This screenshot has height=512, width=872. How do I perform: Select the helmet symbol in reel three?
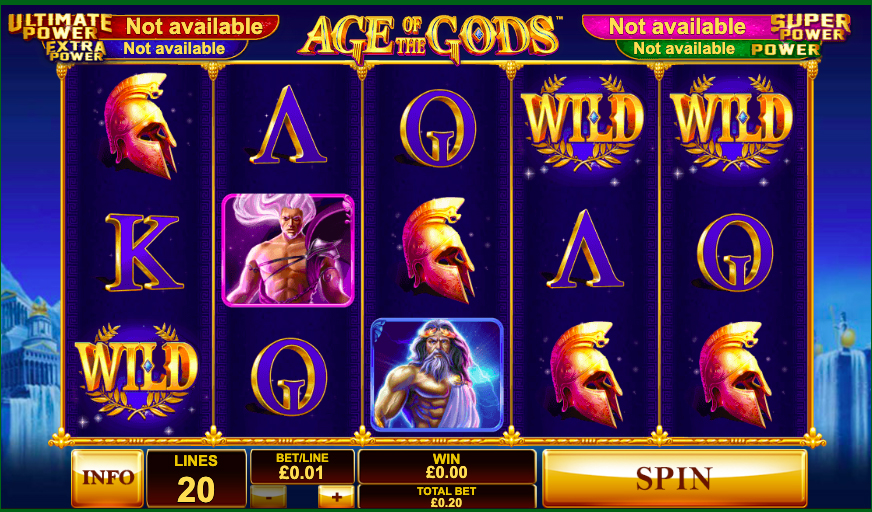click(439, 250)
